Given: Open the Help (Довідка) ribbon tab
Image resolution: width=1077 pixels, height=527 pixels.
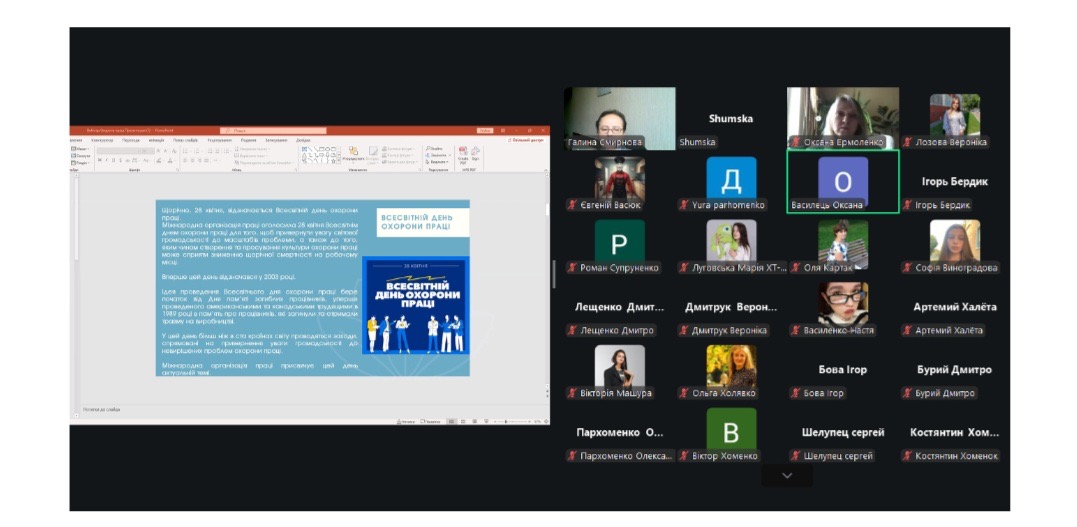Looking at the screenshot, I should click(303, 140).
